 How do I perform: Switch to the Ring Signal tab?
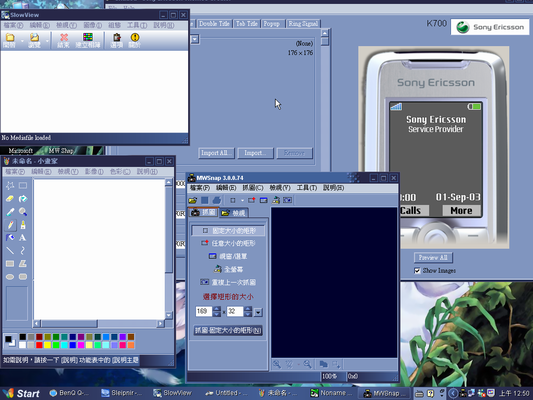coord(303,23)
